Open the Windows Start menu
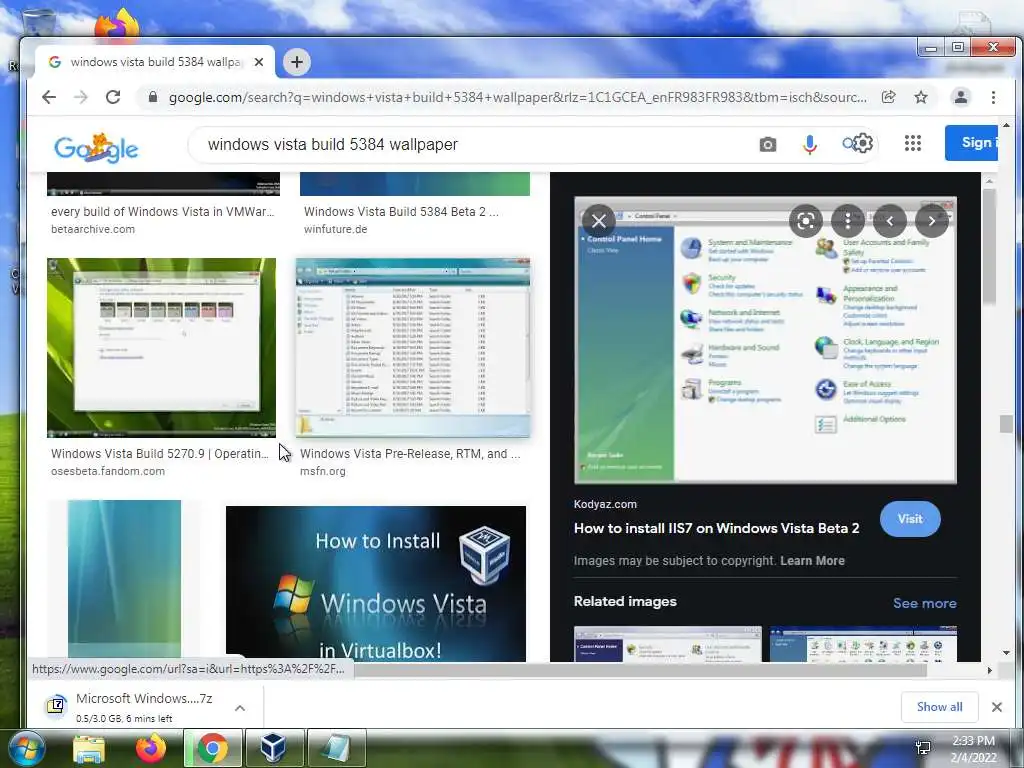This screenshot has width=1024, height=768. tap(25, 748)
